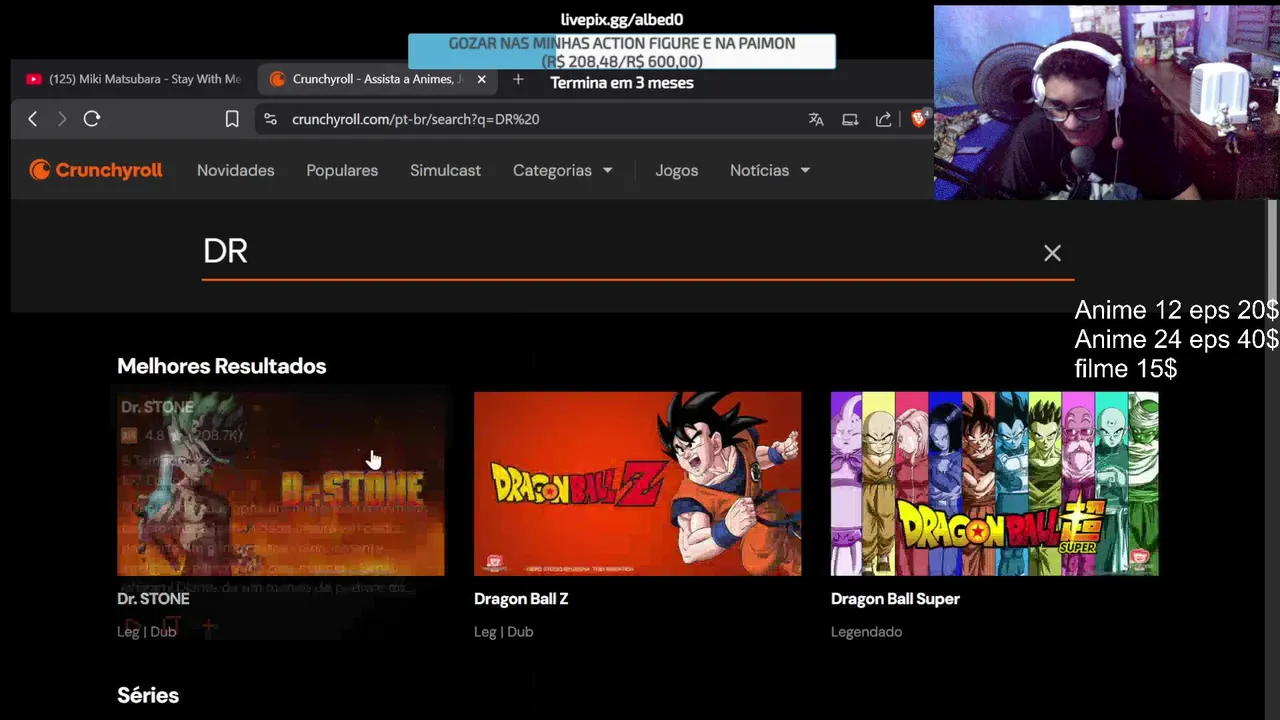This screenshot has height=720, width=1280.
Task: Open the Dr. STONE thumbnail
Action: point(281,484)
